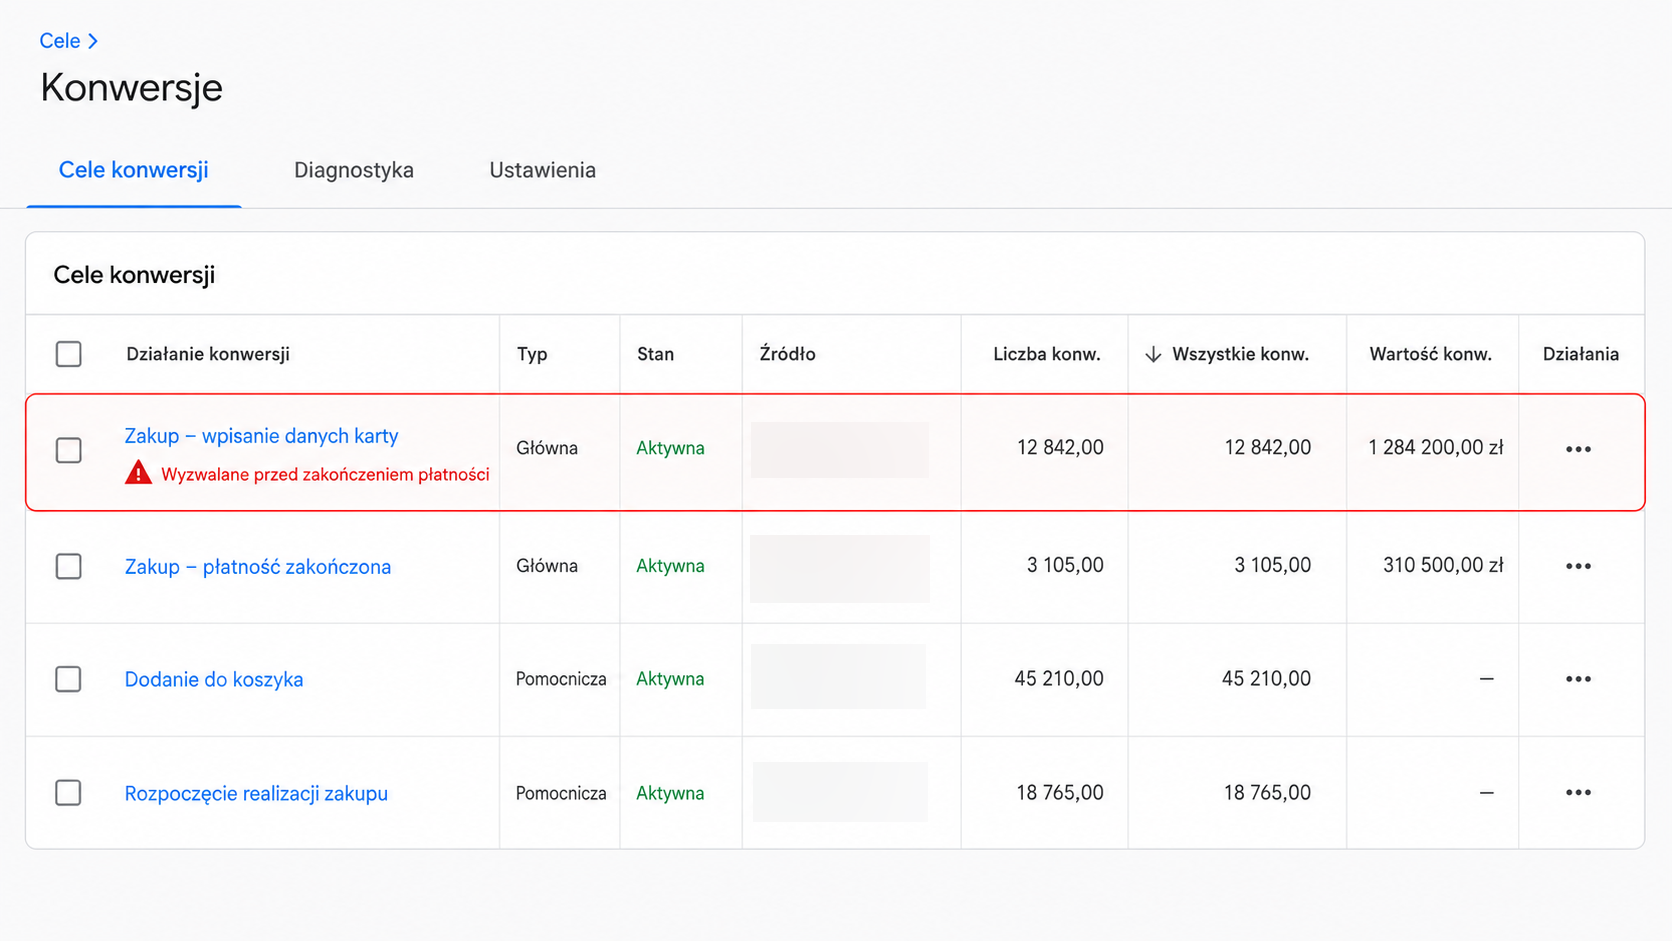Click Liczba konw. value 12 842,00
1672x941 pixels.
[1060, 448]
